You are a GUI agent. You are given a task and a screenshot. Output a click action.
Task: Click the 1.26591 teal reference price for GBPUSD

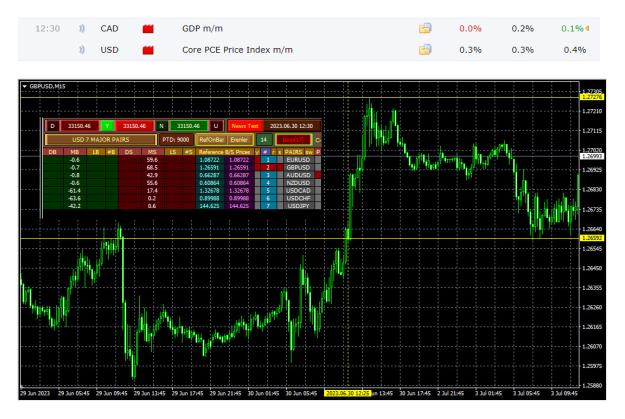[x=209, y=167]
